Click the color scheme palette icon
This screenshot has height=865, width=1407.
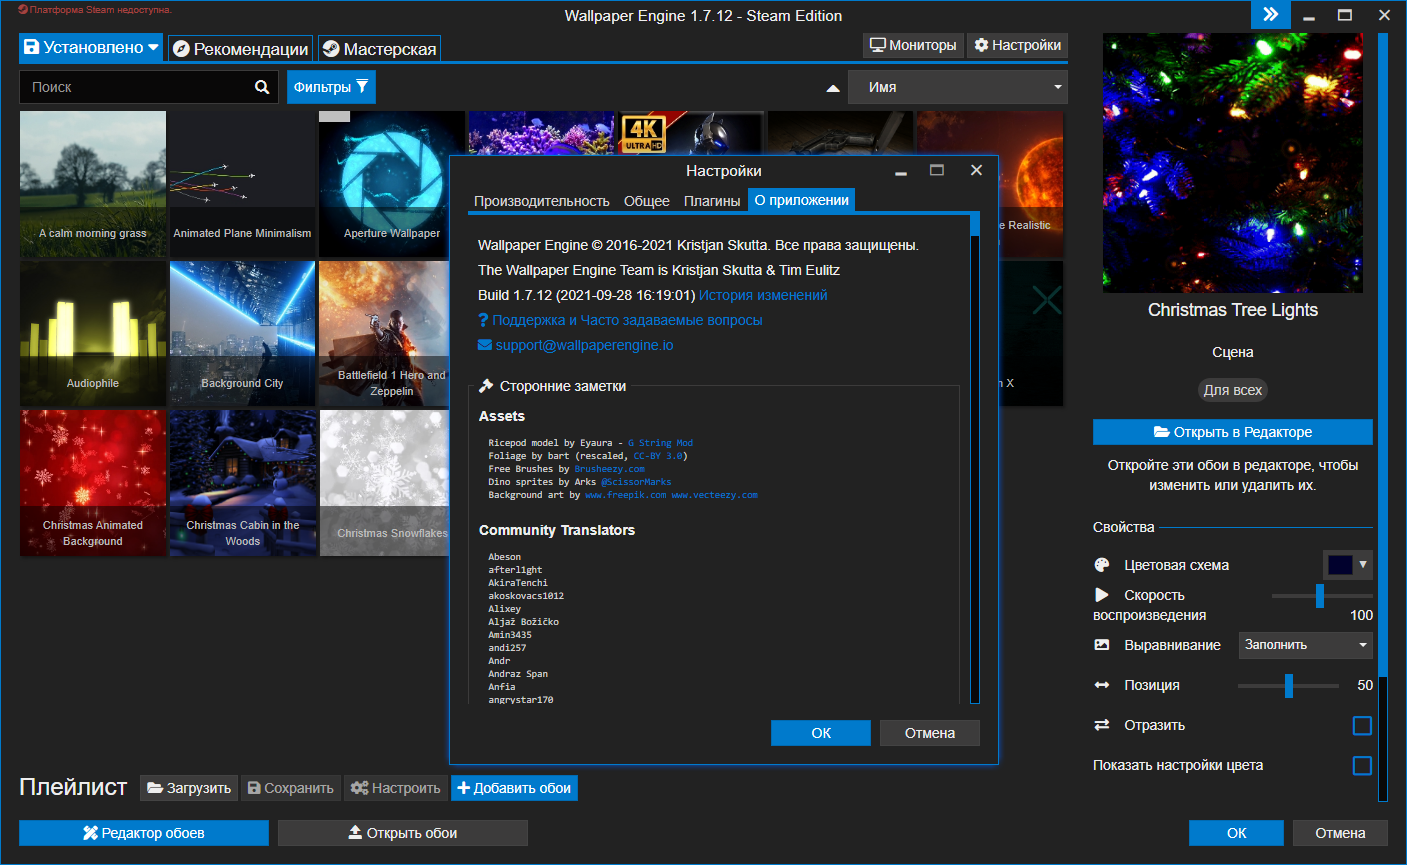pos(1102,565)
